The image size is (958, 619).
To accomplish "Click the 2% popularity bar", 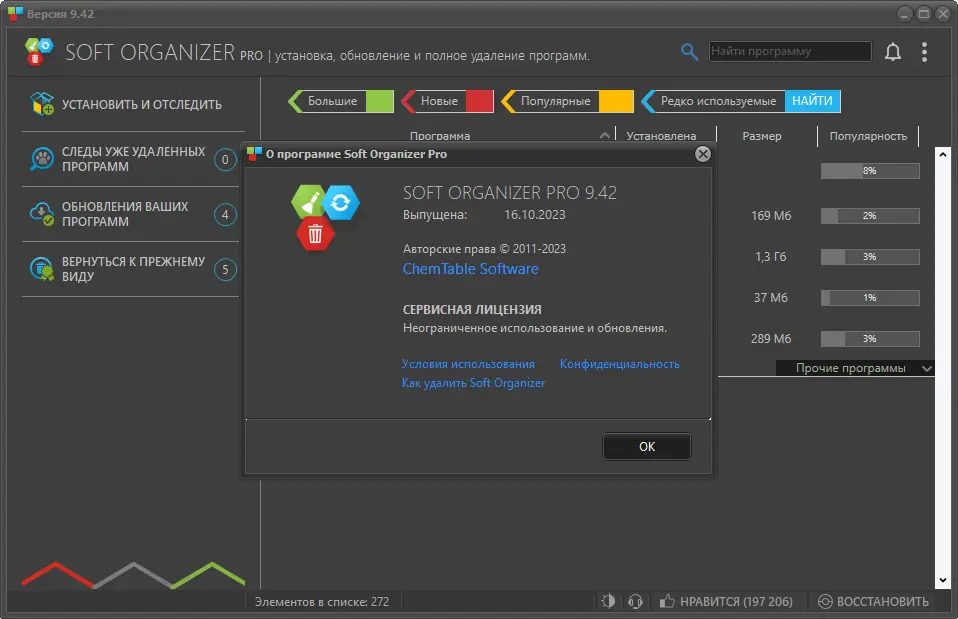I will (x=870, y=216).
